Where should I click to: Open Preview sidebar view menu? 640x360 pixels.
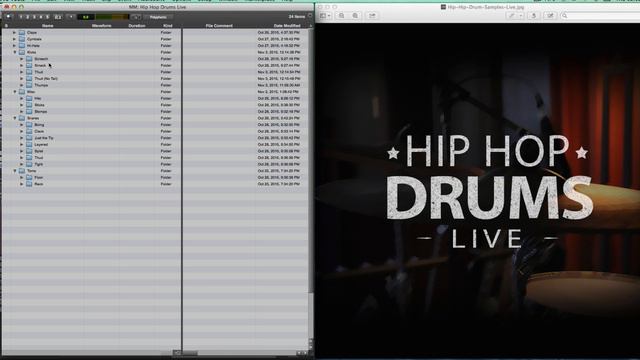tap(325, 16)
